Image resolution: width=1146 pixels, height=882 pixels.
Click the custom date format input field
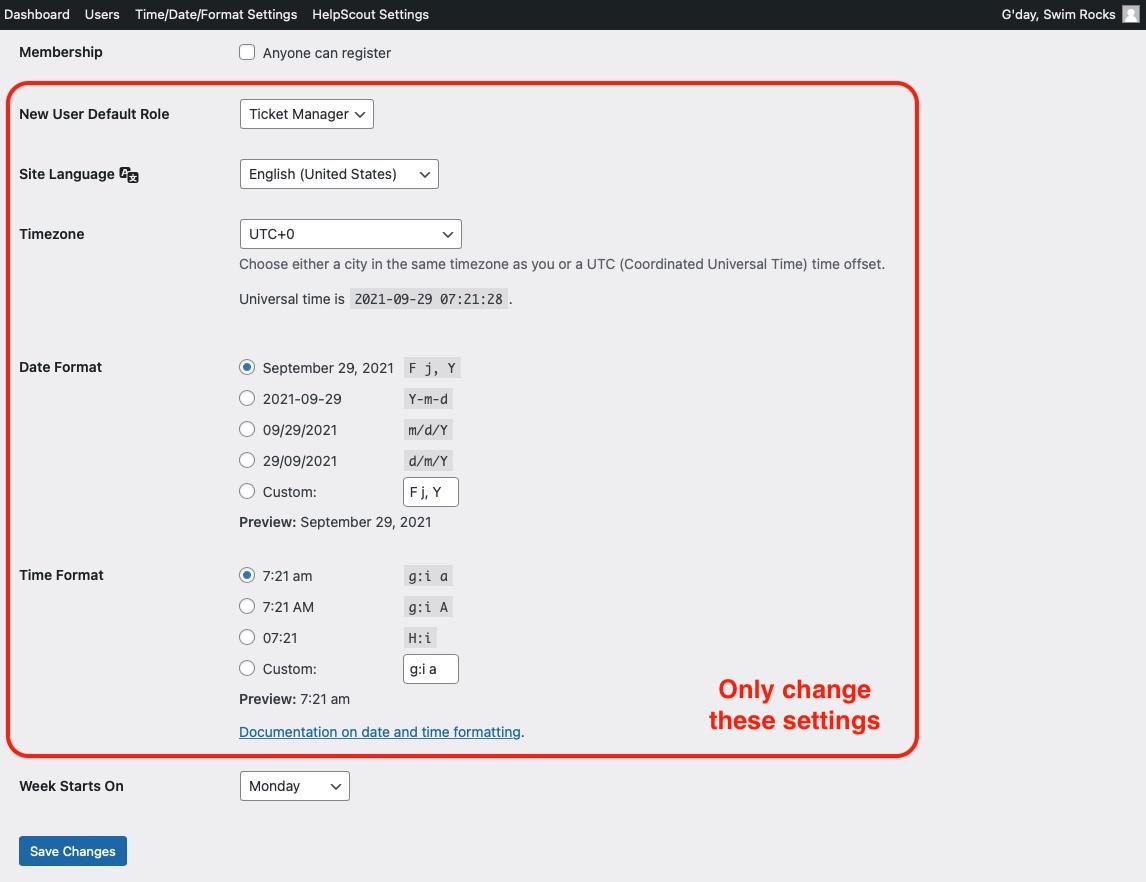click(430, 492)
